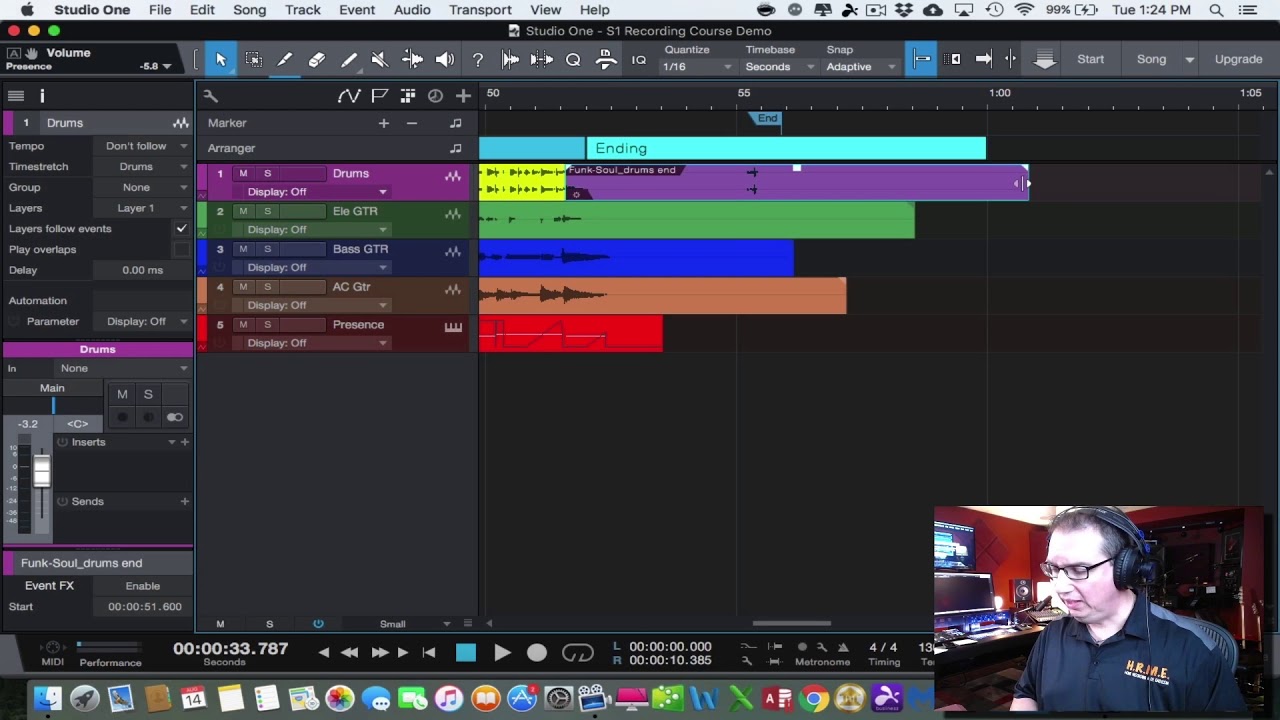
Task: Click the Upgrade button
Action: pos(1238,59)
